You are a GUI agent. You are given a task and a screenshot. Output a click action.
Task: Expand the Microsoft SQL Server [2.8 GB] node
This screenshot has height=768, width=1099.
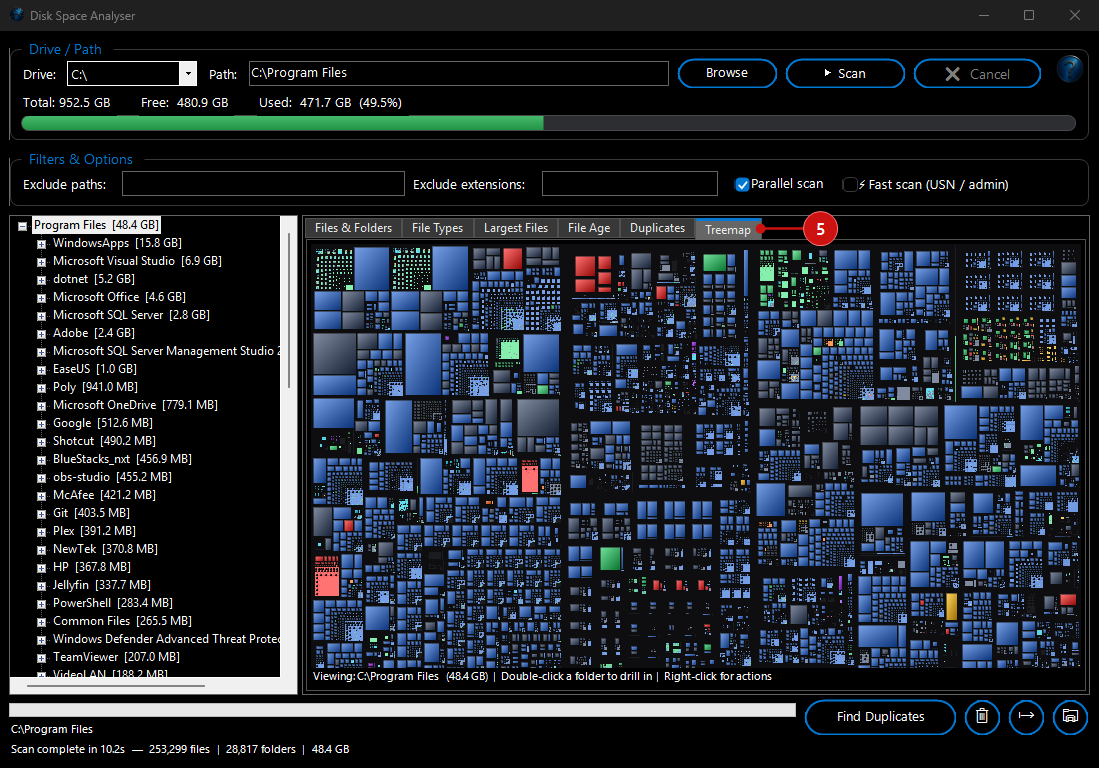(x=41, y=316)
